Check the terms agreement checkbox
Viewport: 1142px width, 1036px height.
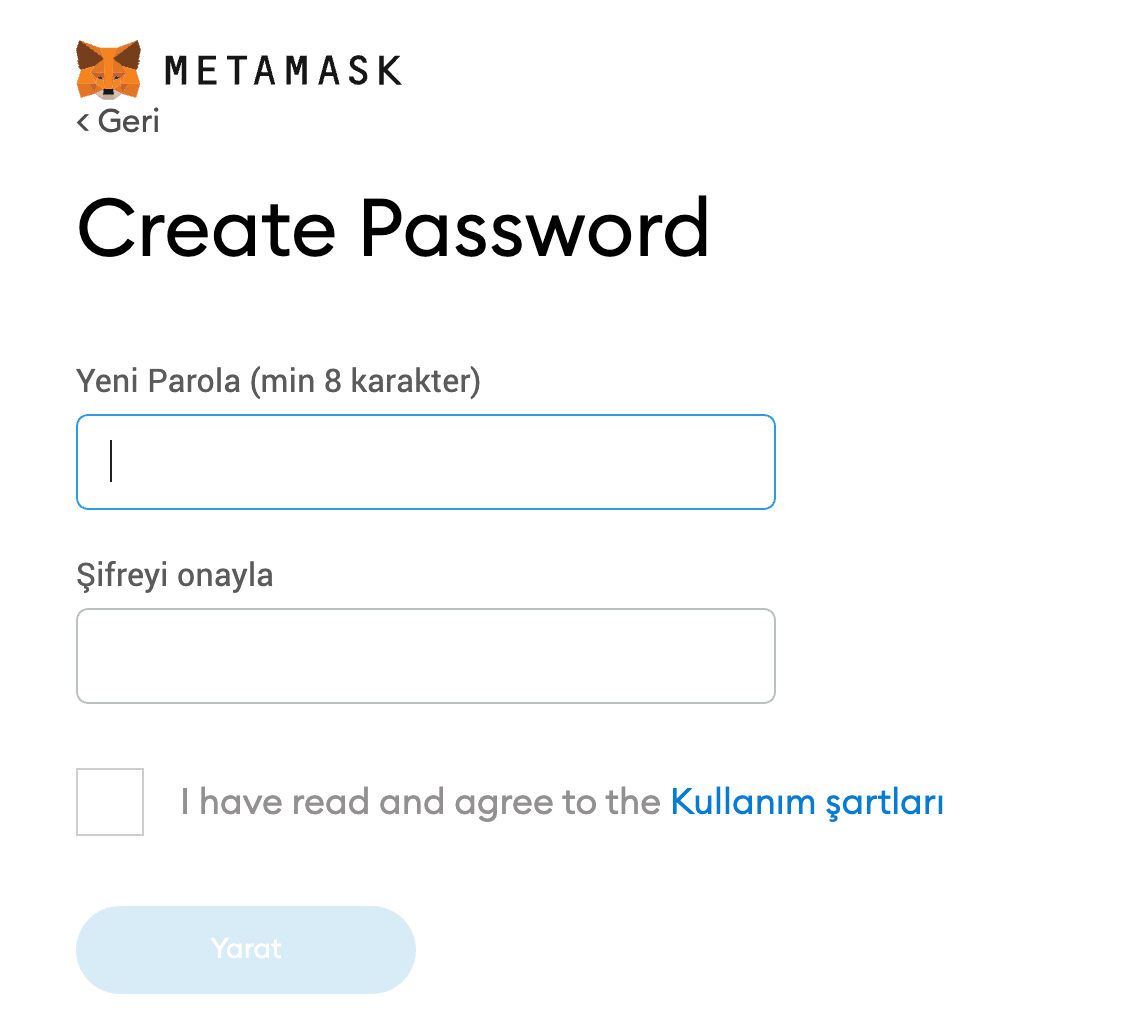pyautogui.click(x=110, y=801)
